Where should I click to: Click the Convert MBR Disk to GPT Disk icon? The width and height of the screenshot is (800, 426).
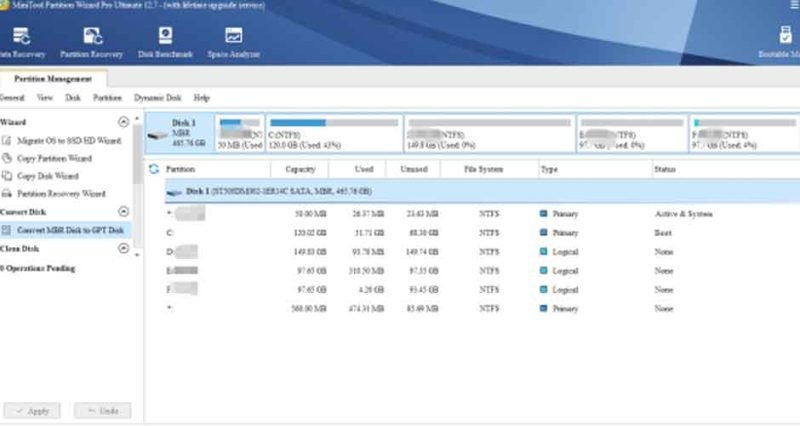[x=6, y=230]
